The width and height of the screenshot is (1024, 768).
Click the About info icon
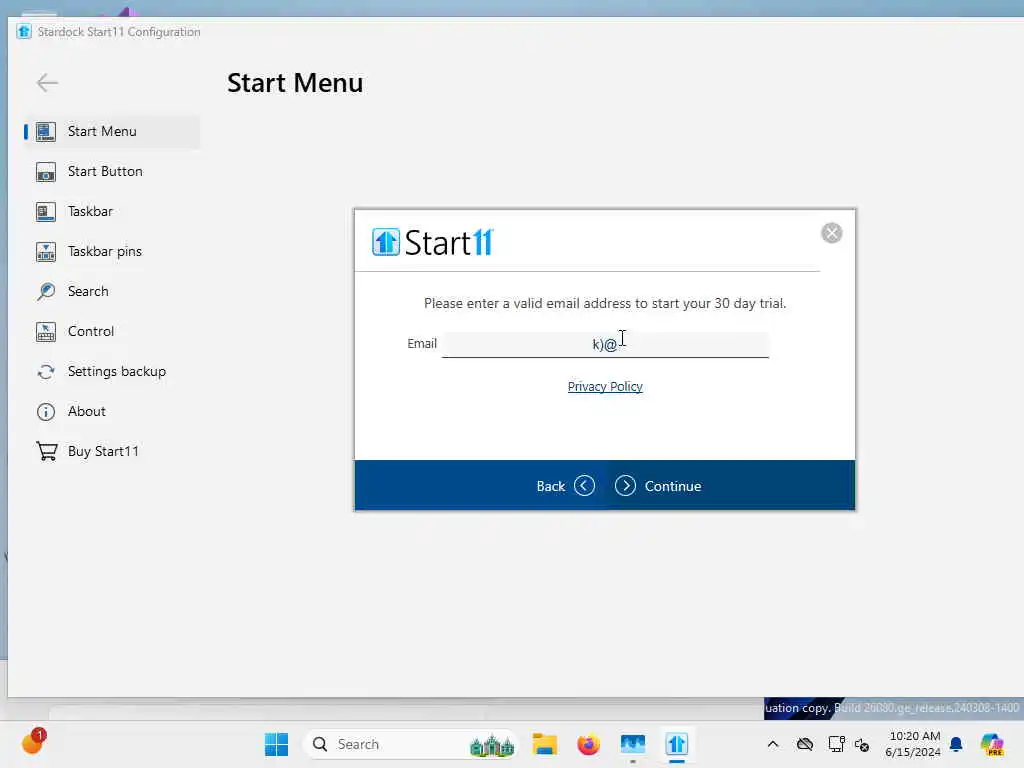point(46,411)
